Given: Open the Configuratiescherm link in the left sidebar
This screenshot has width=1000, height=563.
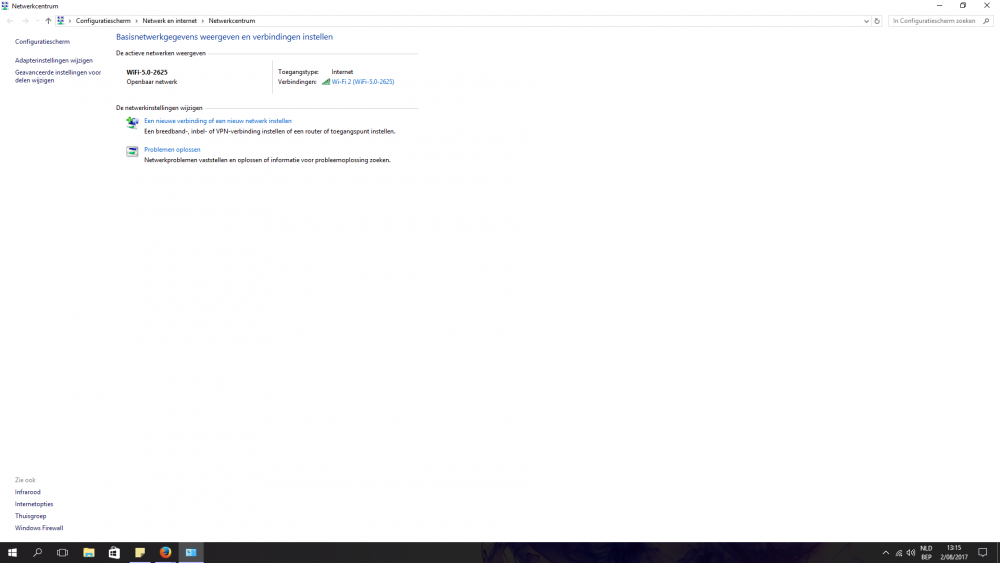Looking at the screenshot, I should coord(42,41).
